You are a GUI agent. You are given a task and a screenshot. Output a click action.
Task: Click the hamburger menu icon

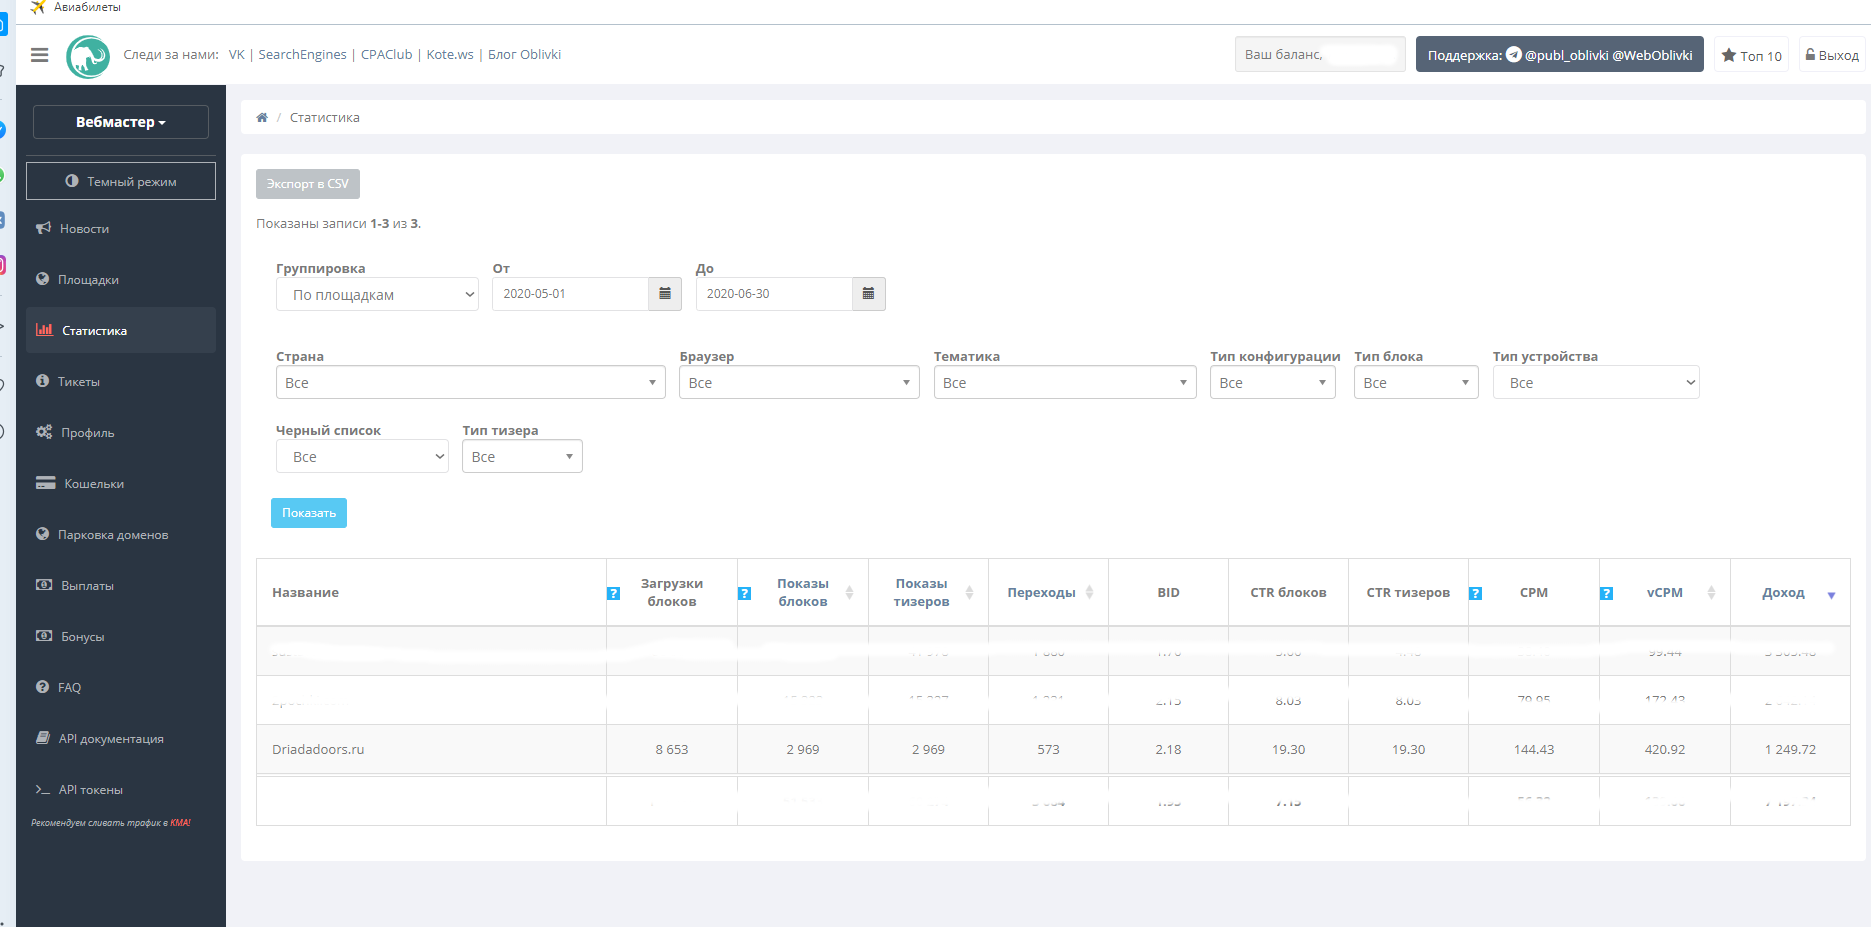(40, 55)
